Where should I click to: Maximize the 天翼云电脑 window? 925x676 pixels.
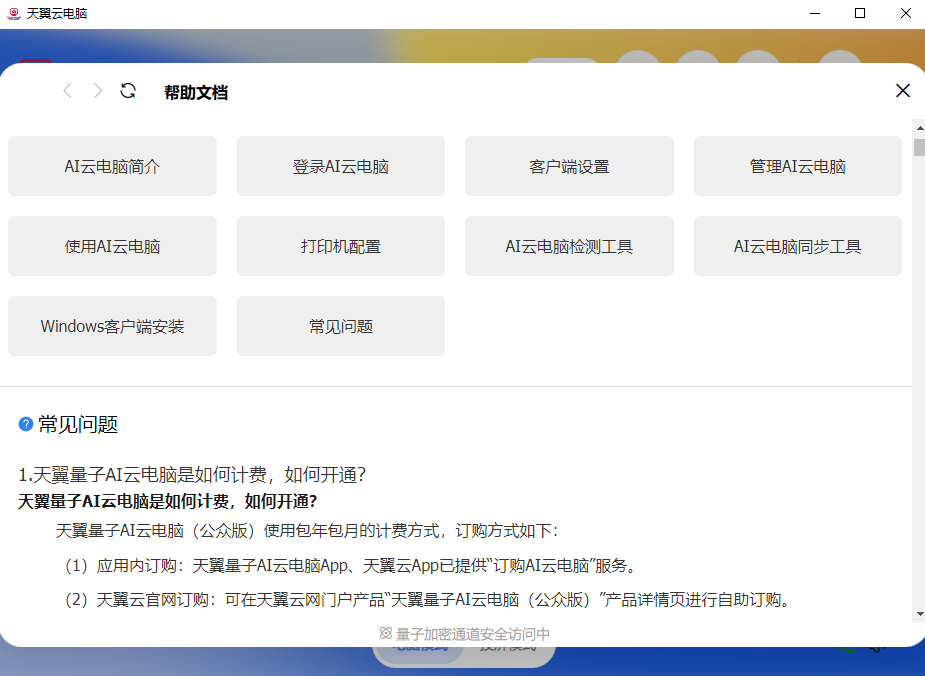(860, 14)
